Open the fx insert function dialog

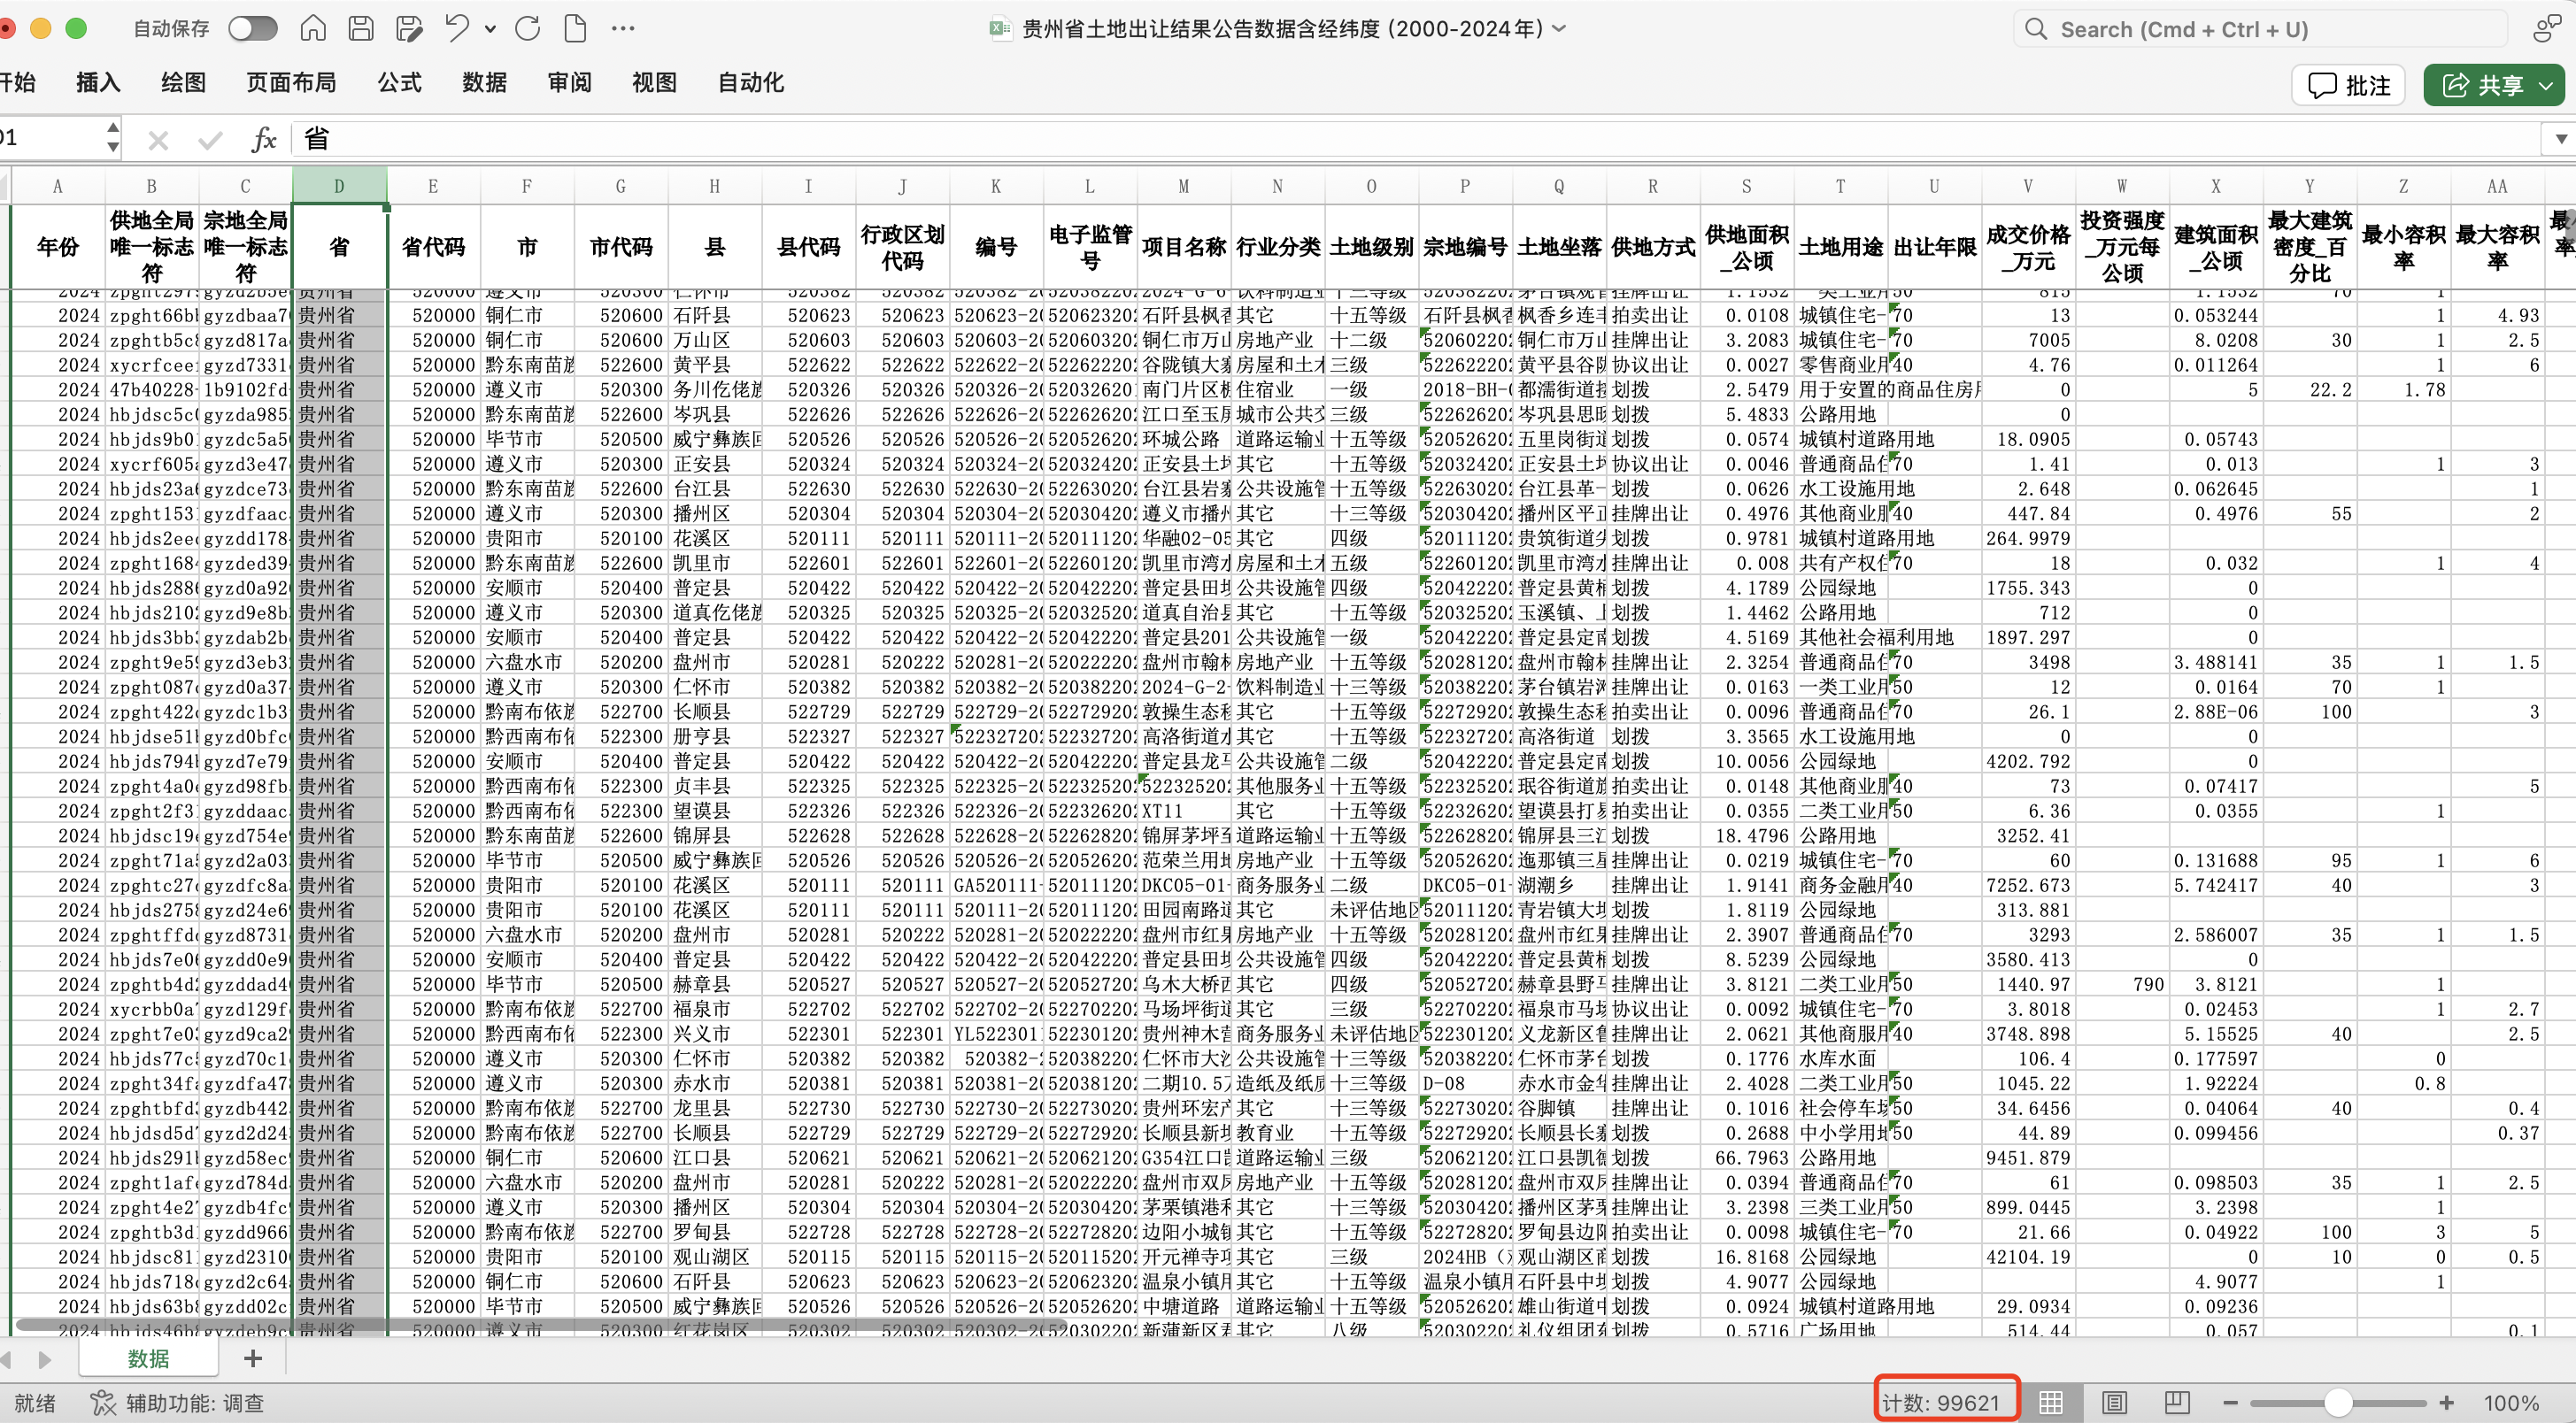tap(263, 139)
